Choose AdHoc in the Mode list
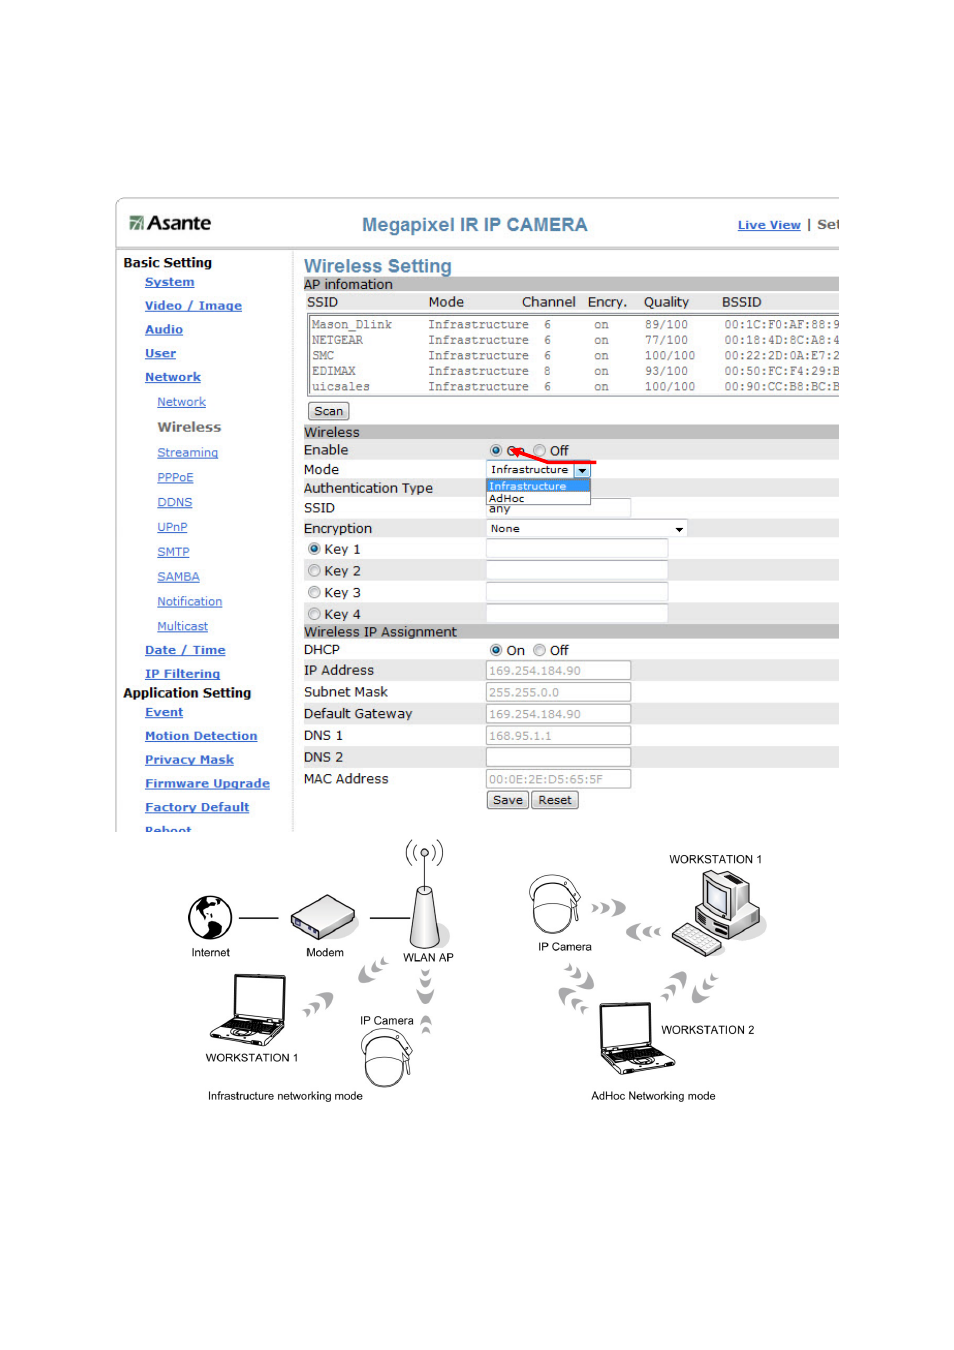Viewport: 954px width, 1350px height. click(x=538, y=498)
